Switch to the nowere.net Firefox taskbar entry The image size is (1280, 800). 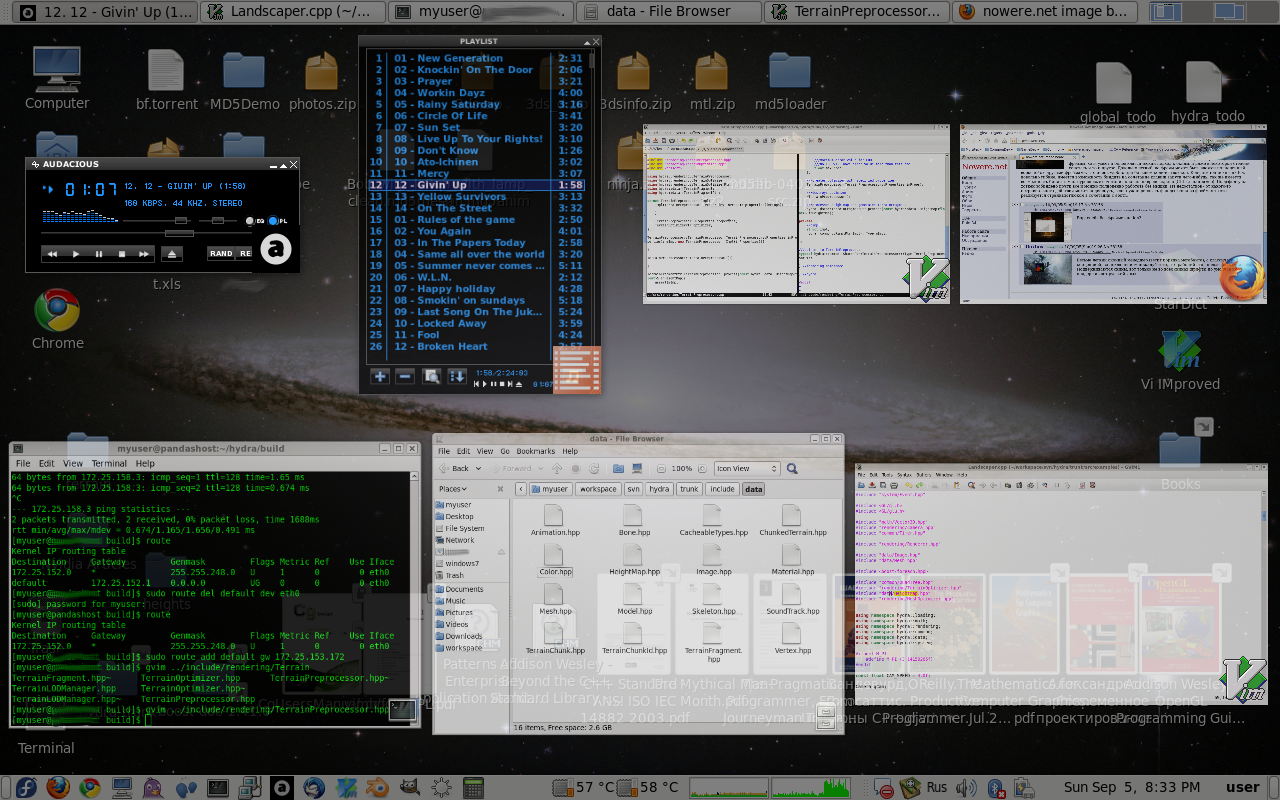pyautogui.click(x=1046, y=12)
